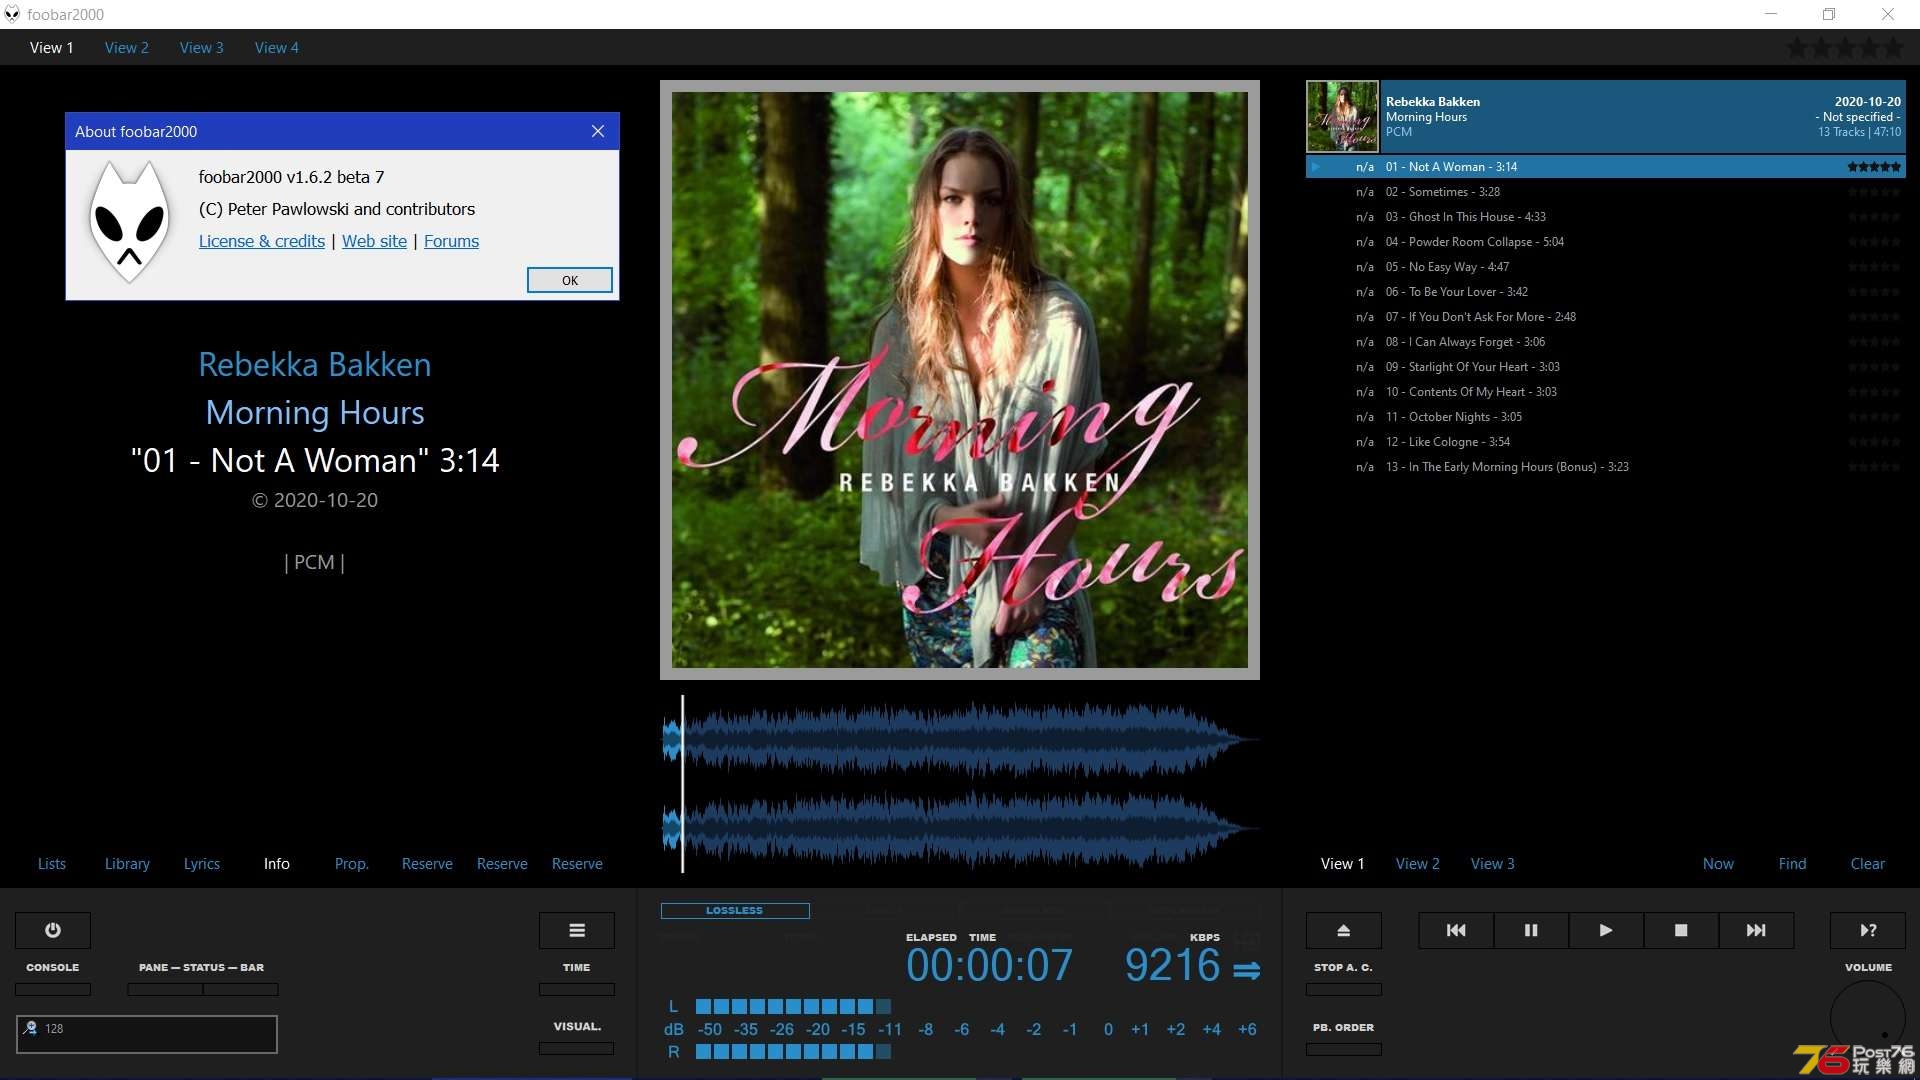
Task: Click the search magnifier icon in the search box
Action: [31, 1028]
